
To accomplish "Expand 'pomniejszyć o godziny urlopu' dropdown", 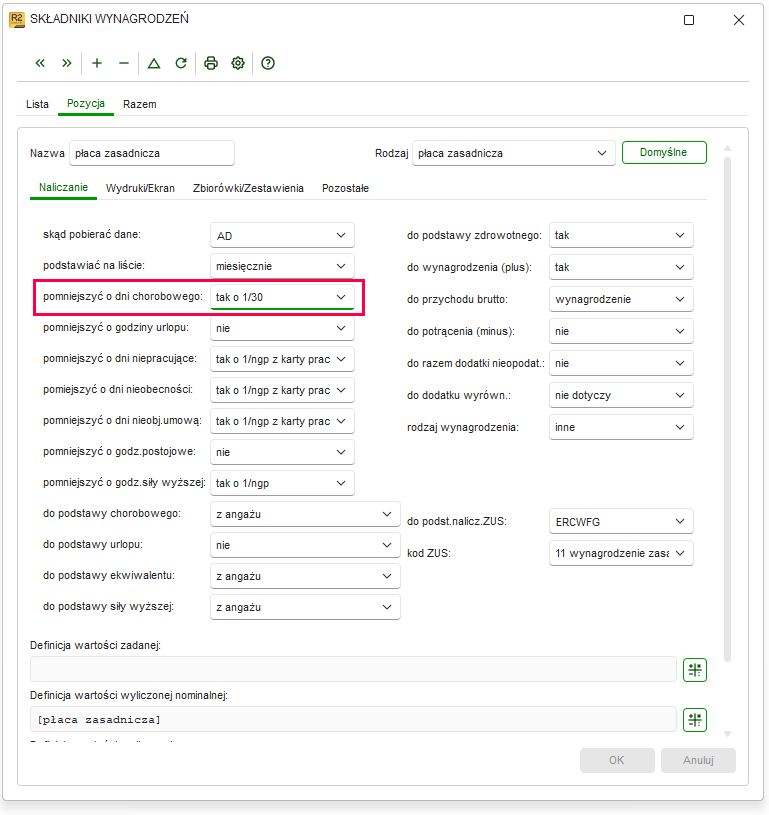I will 282,328.
